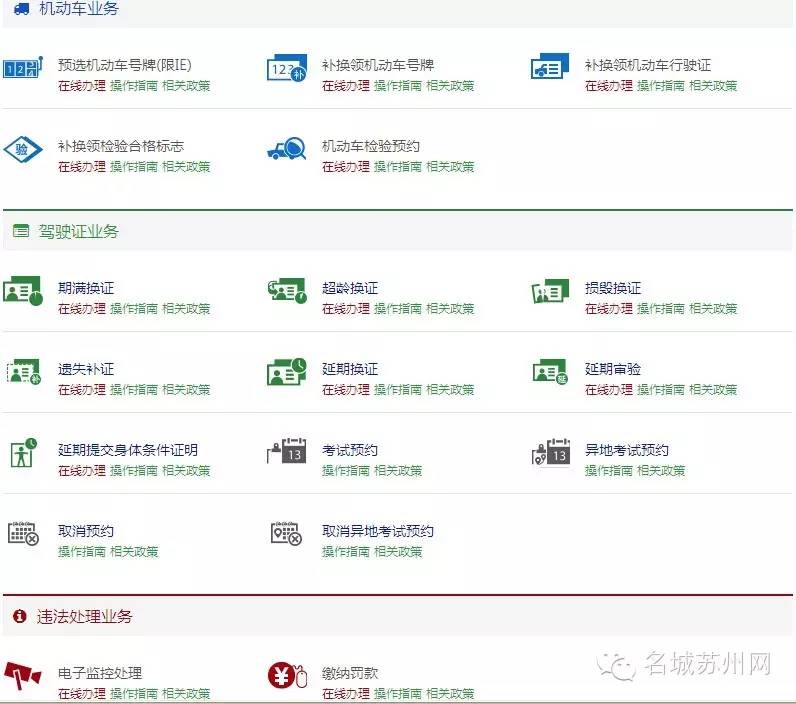Viewport: 796px width, 704px height.
Task: Click the 驾驶证业务 section heading
Action: point(78,231)
